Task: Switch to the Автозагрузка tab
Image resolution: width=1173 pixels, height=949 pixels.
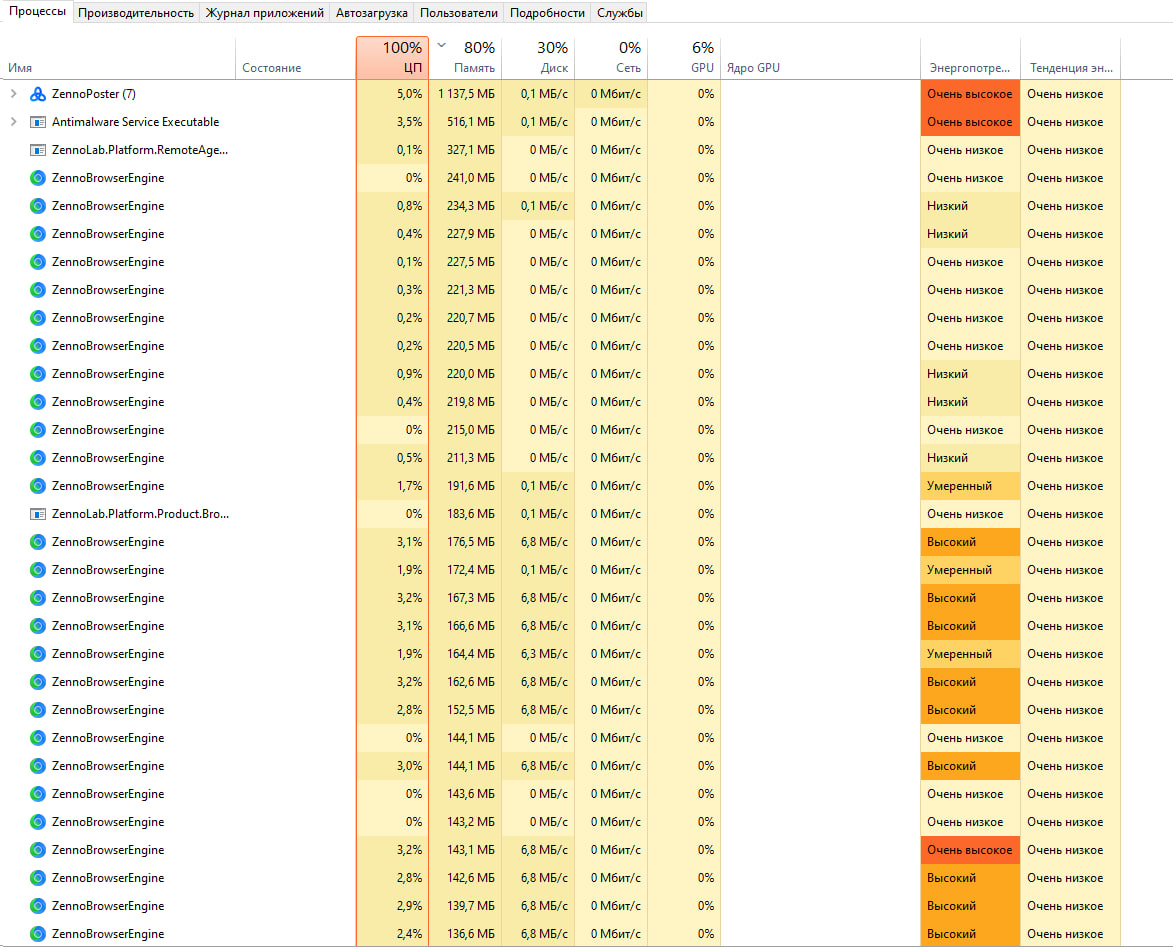Action: (x=372, y=13)
